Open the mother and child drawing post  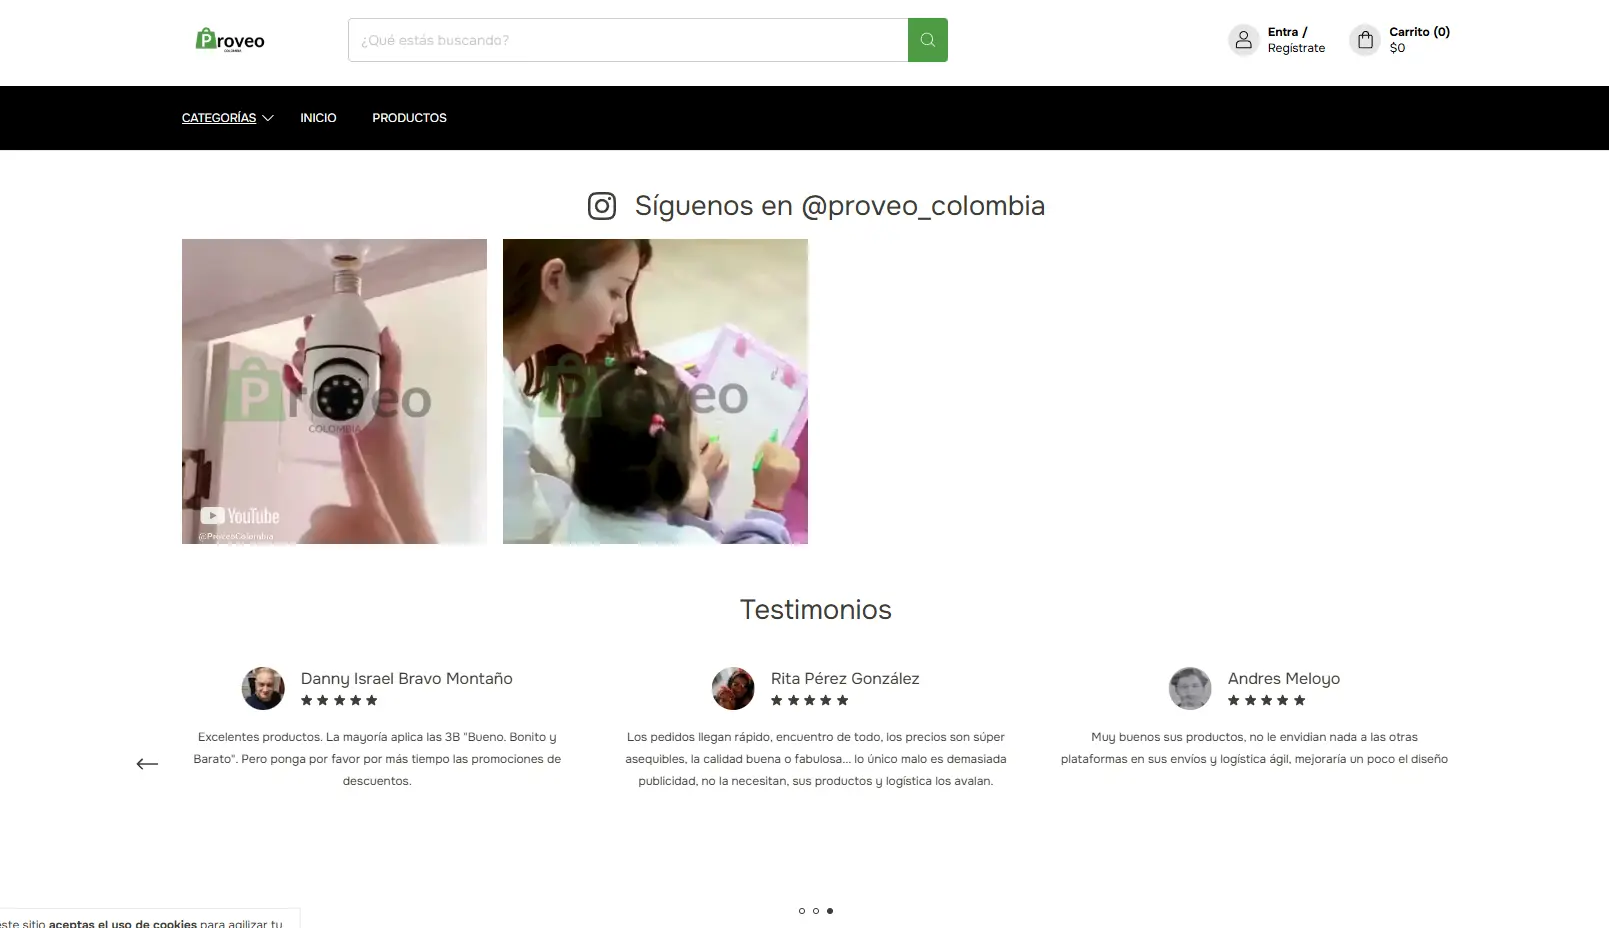pos(655,391)
